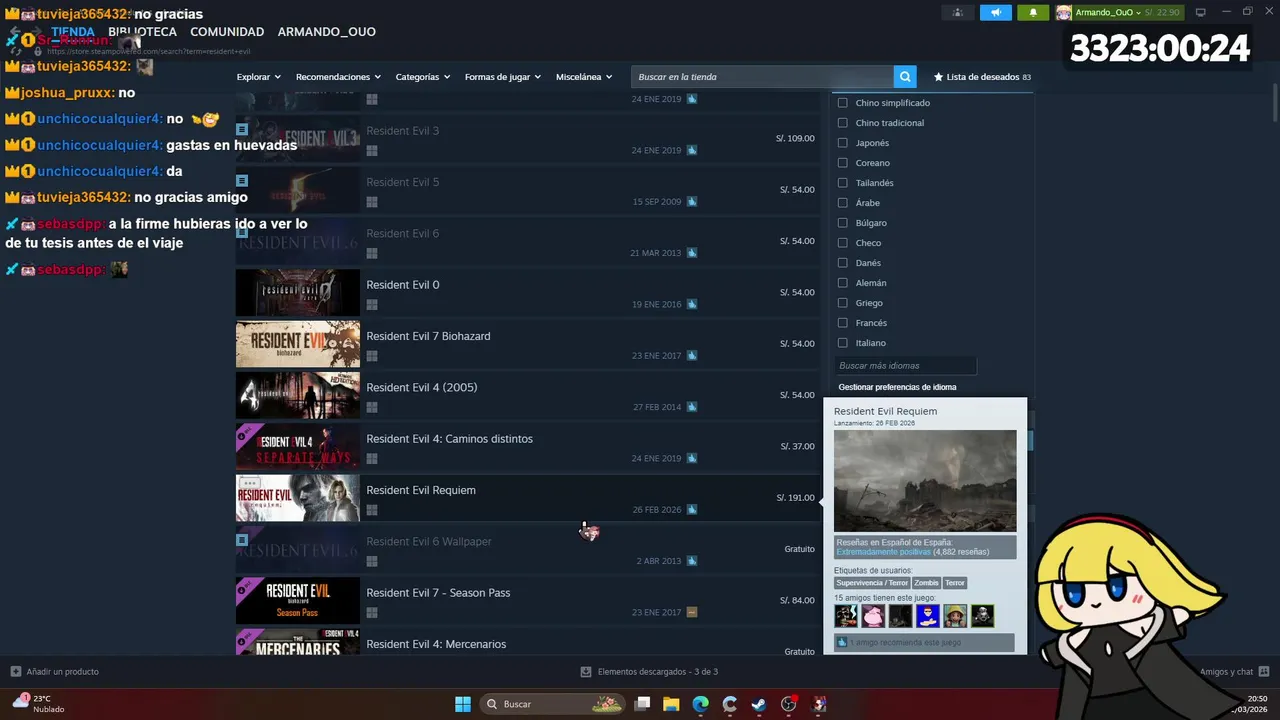Open the TIENDA tab
1280x720 pixels.
(73, 32)
